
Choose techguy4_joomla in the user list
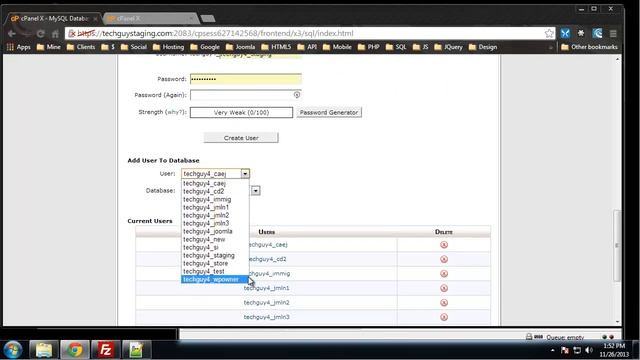click(x=215, y=231)
